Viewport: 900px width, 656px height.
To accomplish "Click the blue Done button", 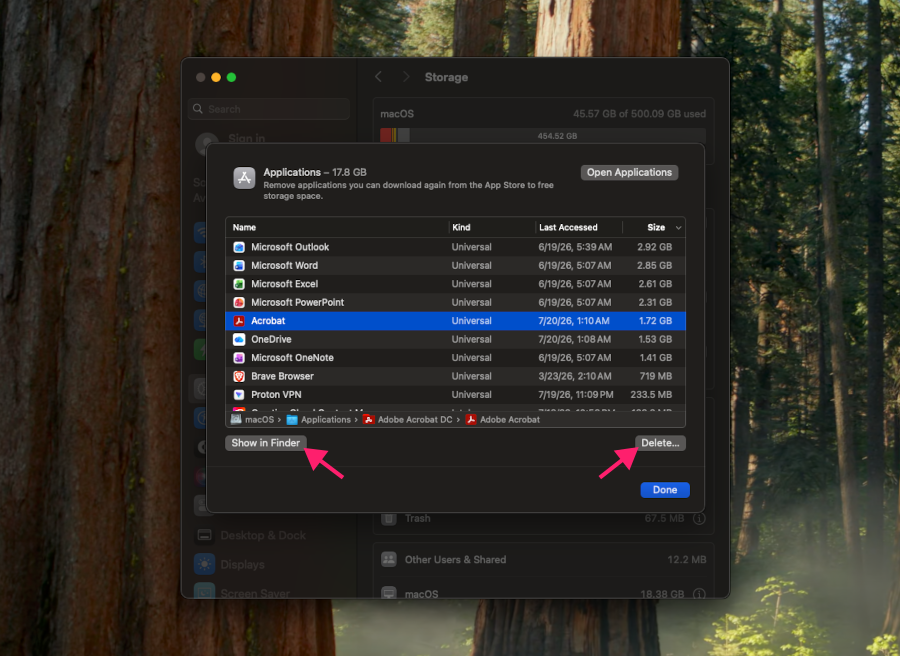I will point(665,490).
